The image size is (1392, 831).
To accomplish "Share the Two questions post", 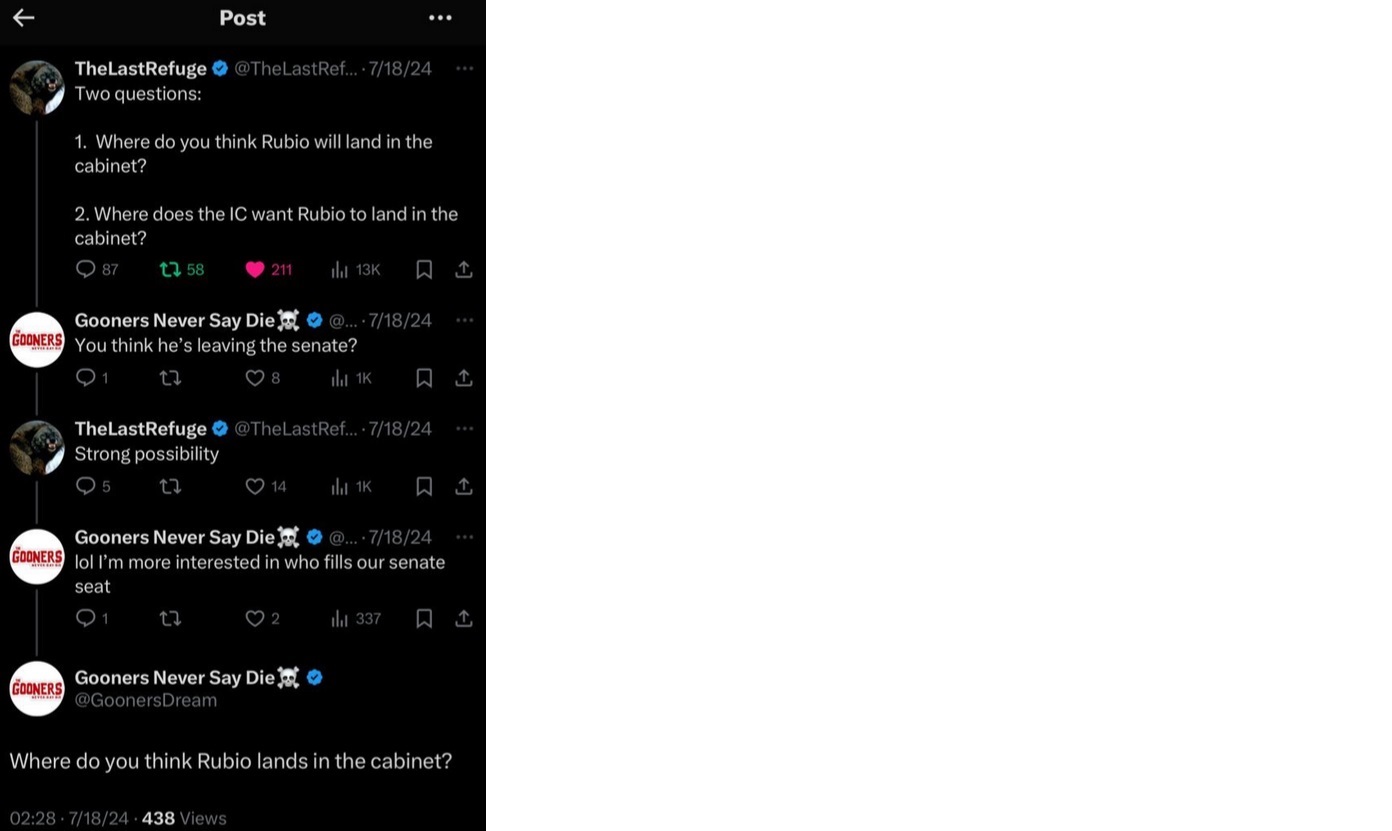I will (464, 269).
